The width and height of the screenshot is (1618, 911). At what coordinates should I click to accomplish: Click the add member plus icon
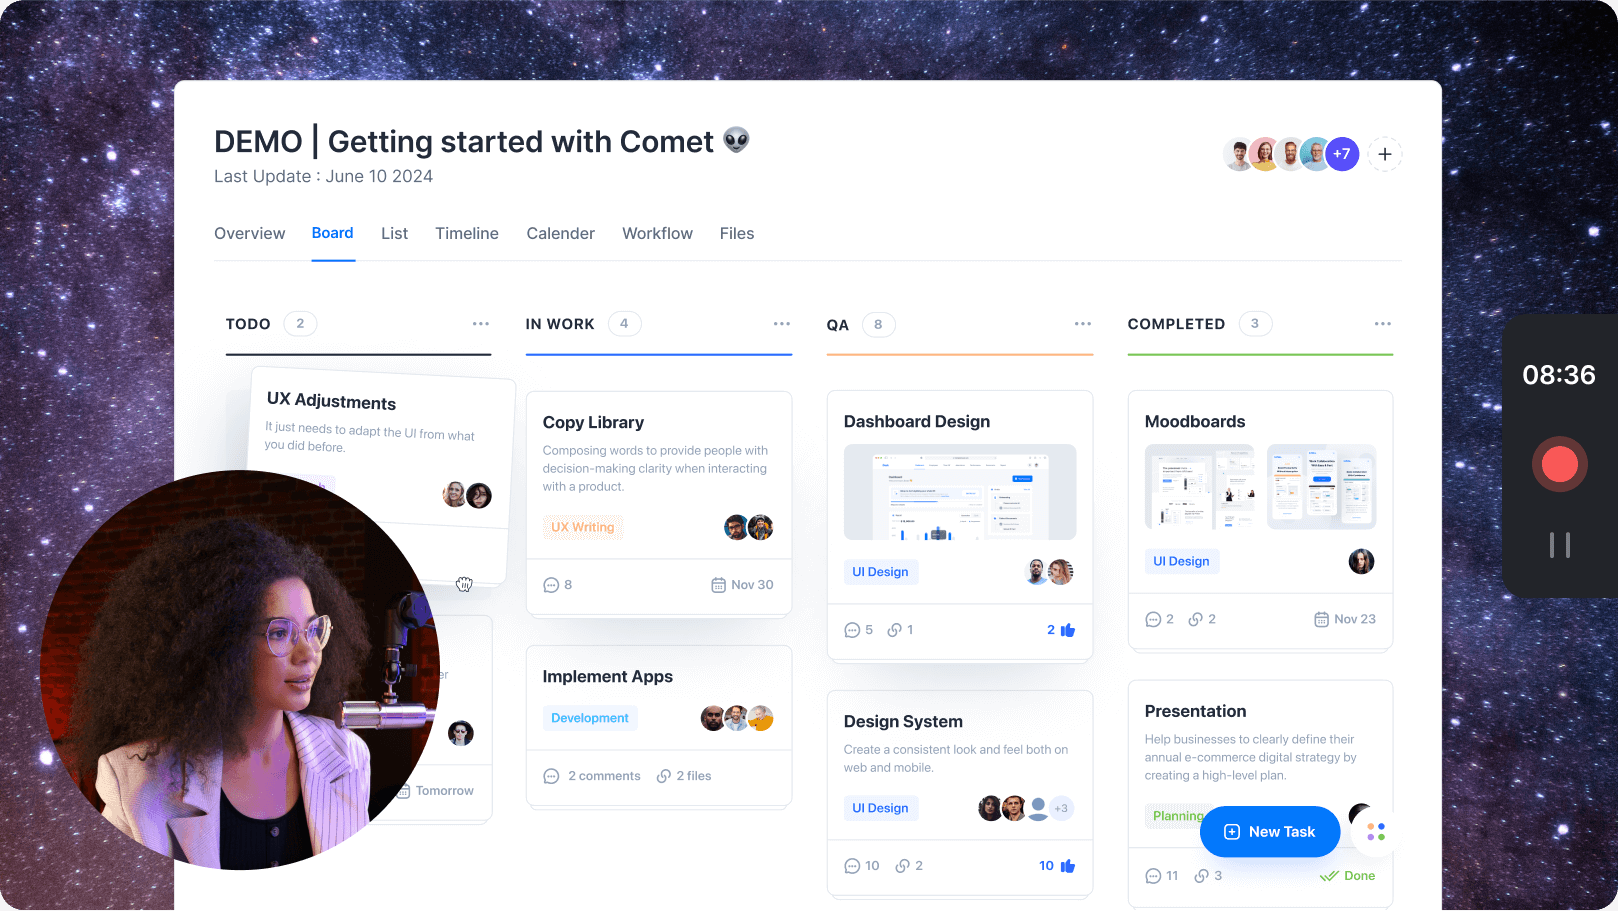point(1385,154)
